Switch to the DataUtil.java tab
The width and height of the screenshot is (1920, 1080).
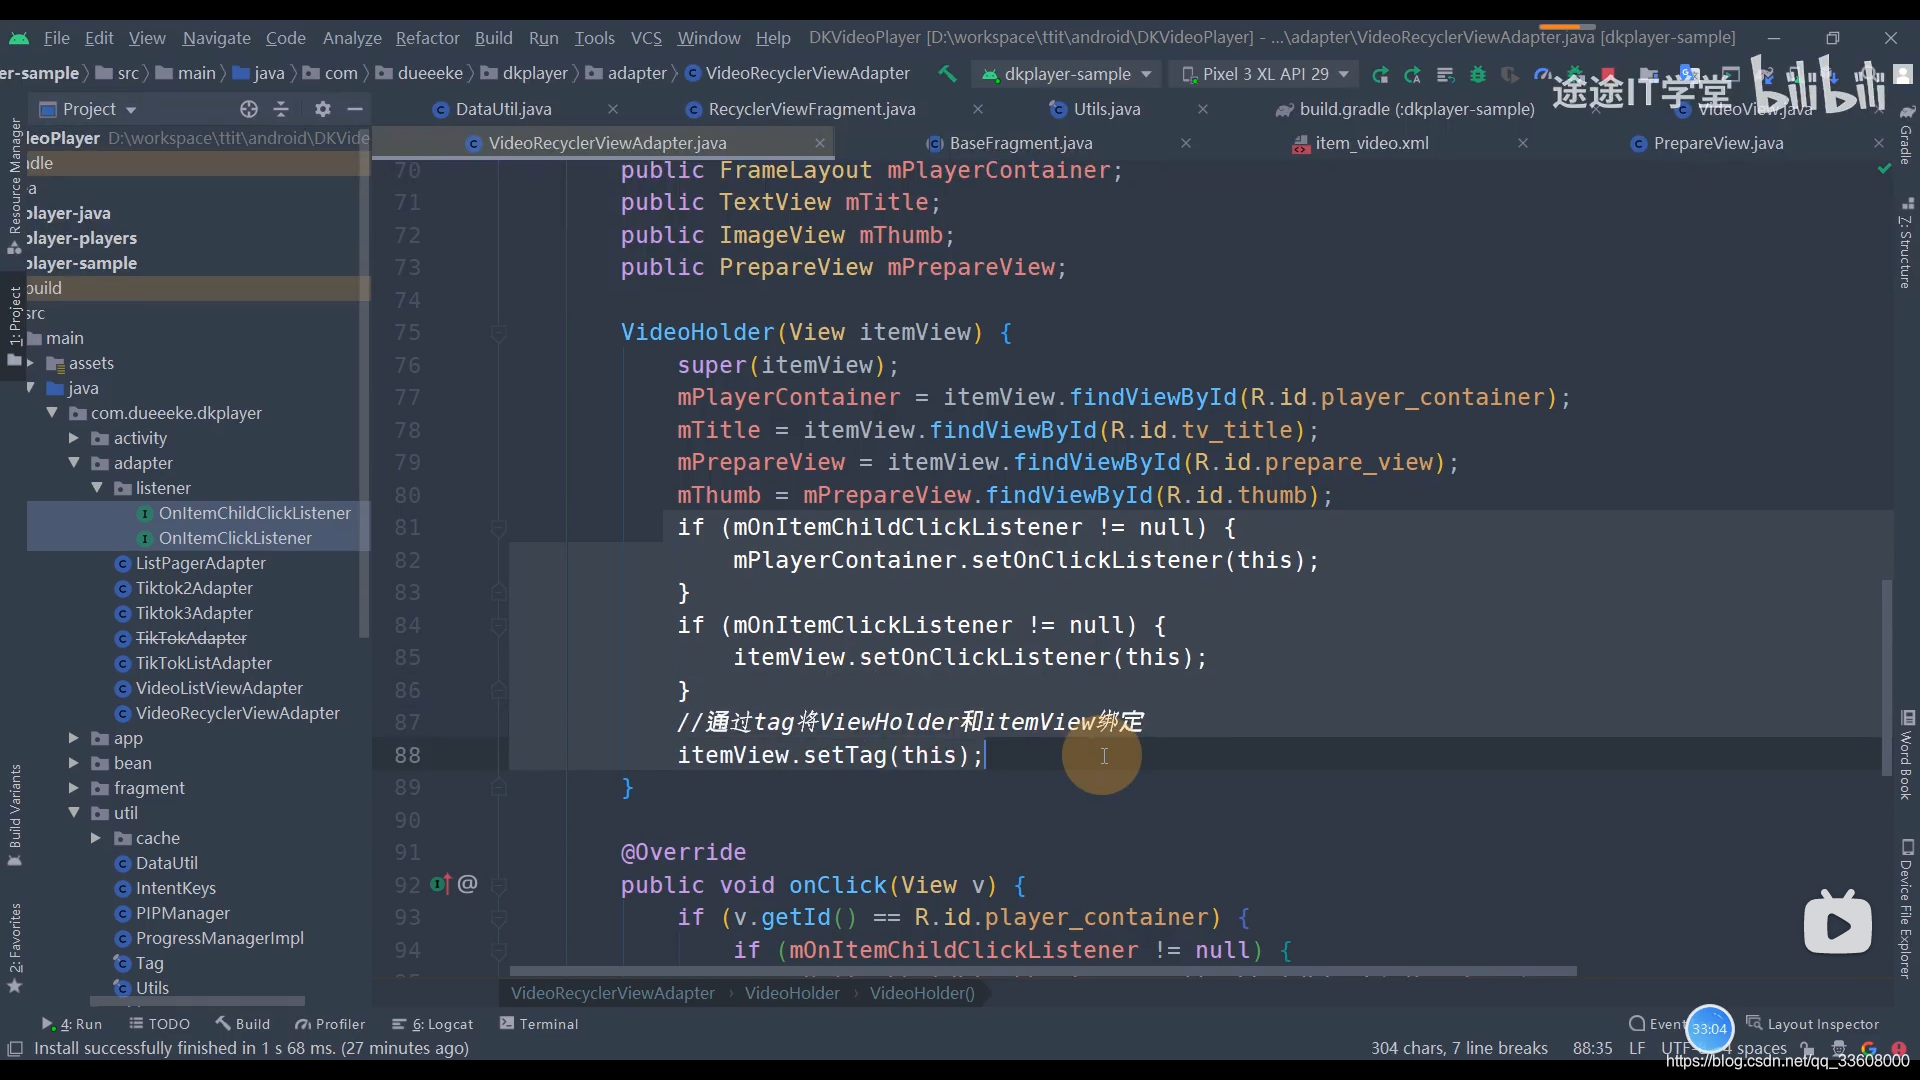tap(503, 109)
